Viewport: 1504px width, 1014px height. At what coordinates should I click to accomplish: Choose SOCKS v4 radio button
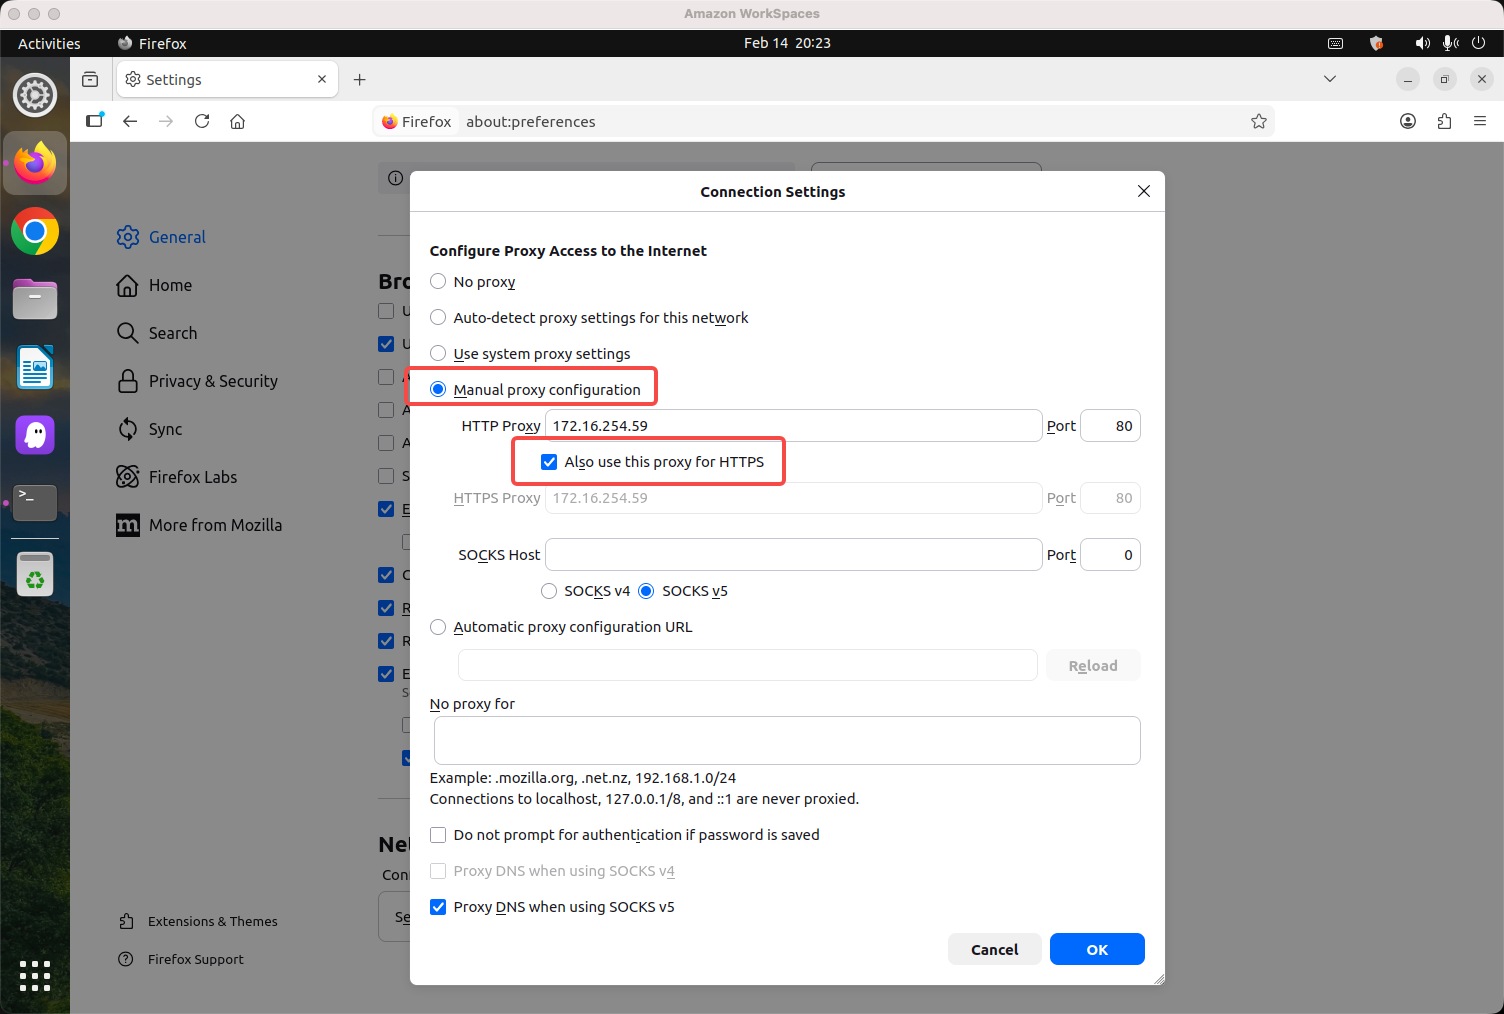(x=549, y=591)
